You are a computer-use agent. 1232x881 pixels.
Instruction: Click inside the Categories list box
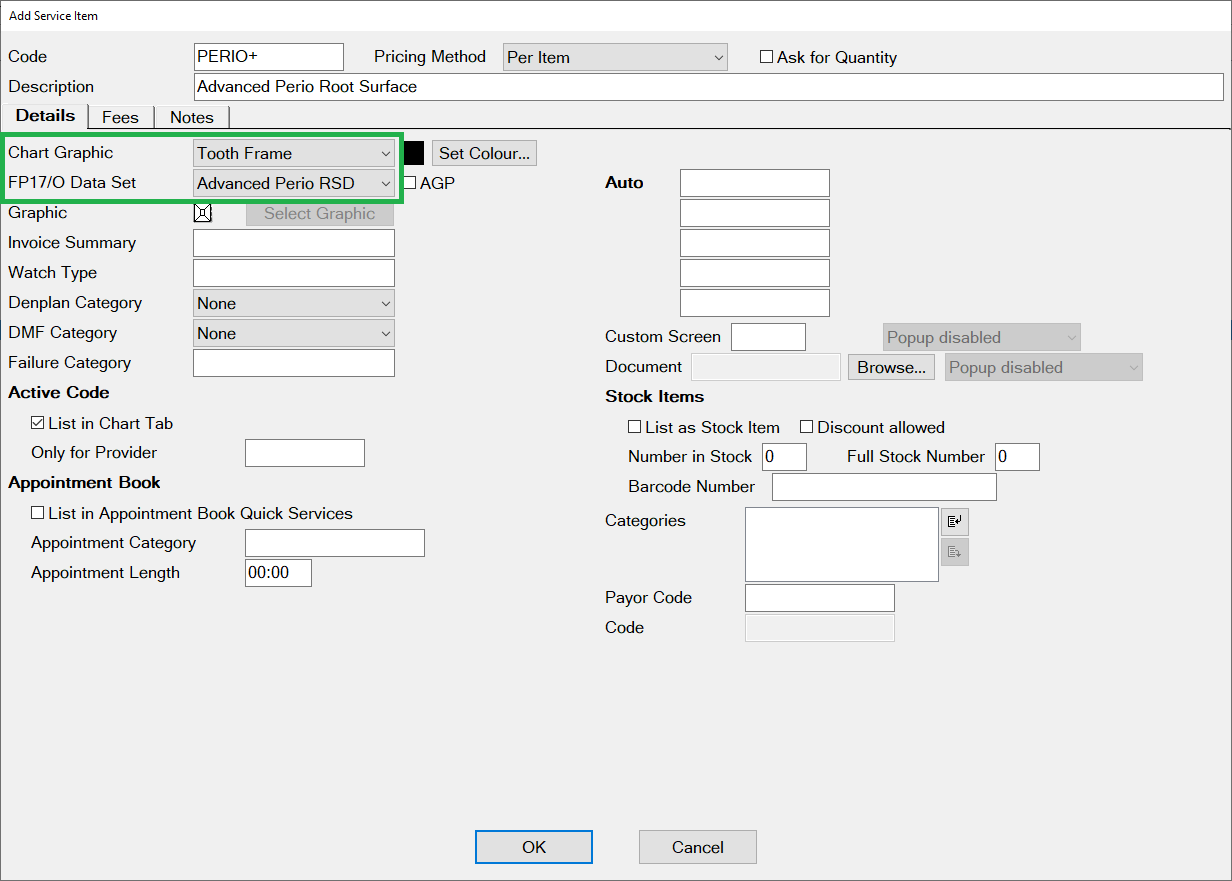pyautogui.click(x=842, y=545)
